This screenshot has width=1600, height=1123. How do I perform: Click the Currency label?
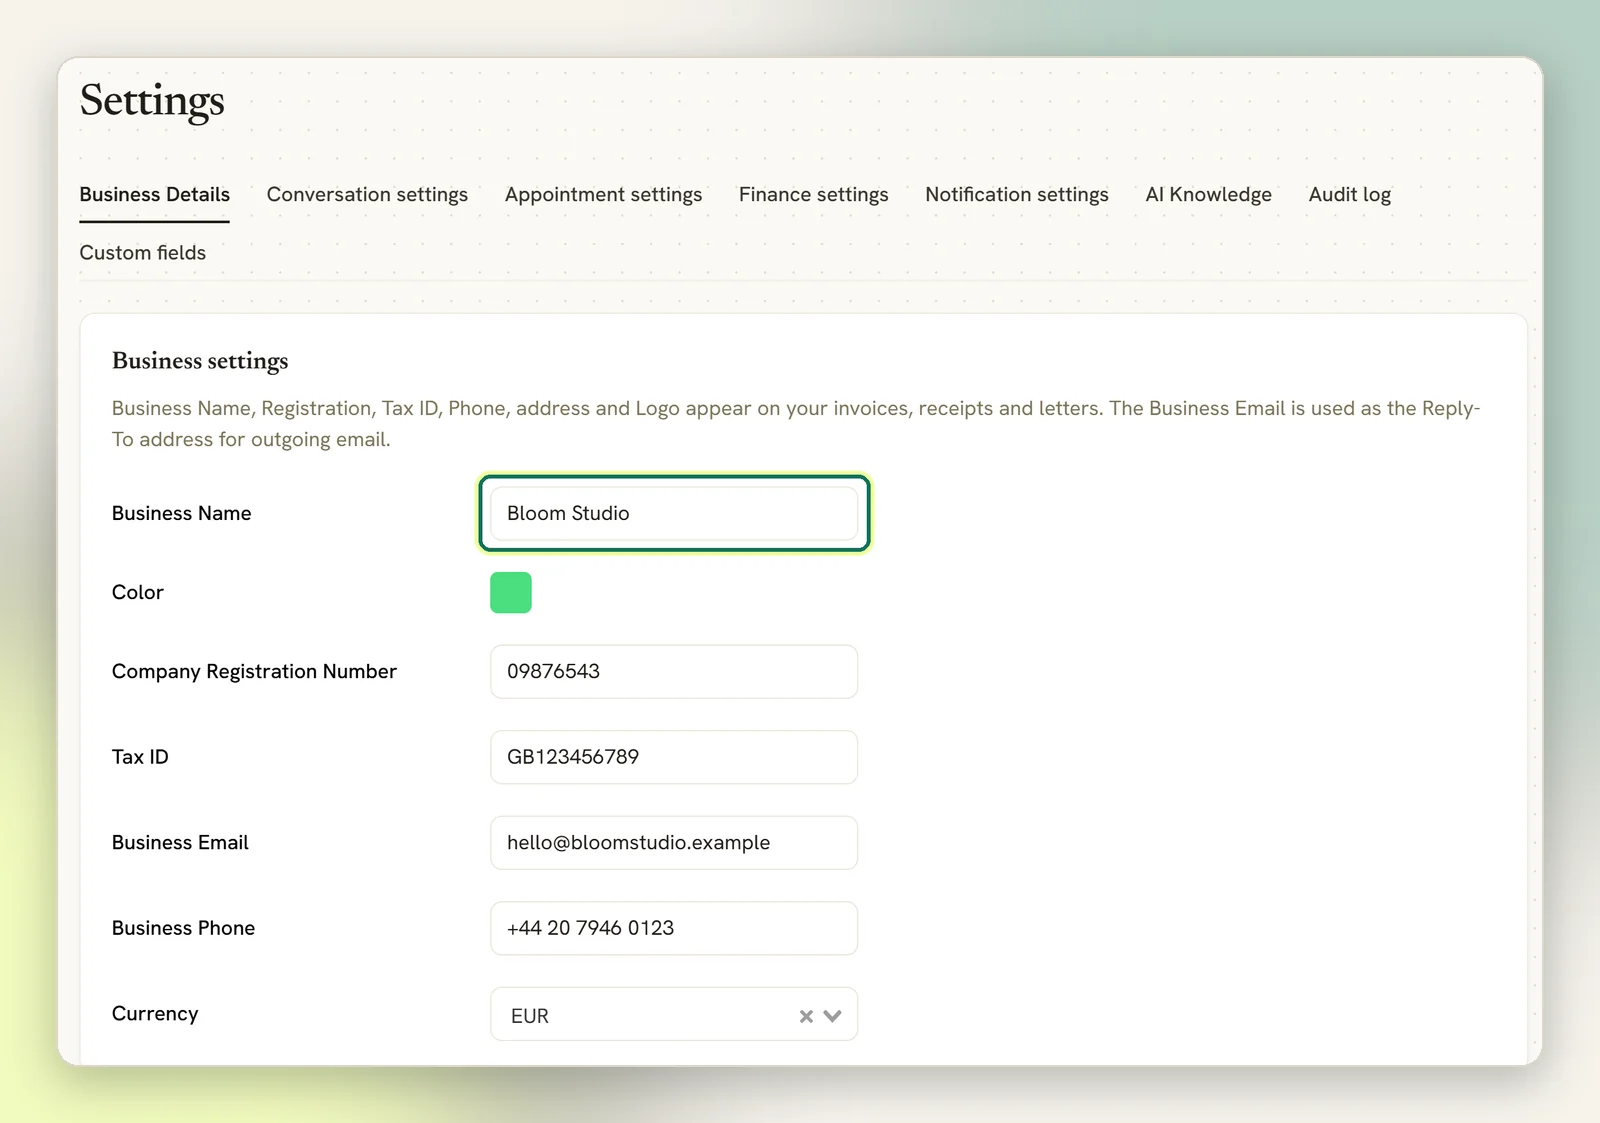pyautogui.click(x=155, y=1014)
